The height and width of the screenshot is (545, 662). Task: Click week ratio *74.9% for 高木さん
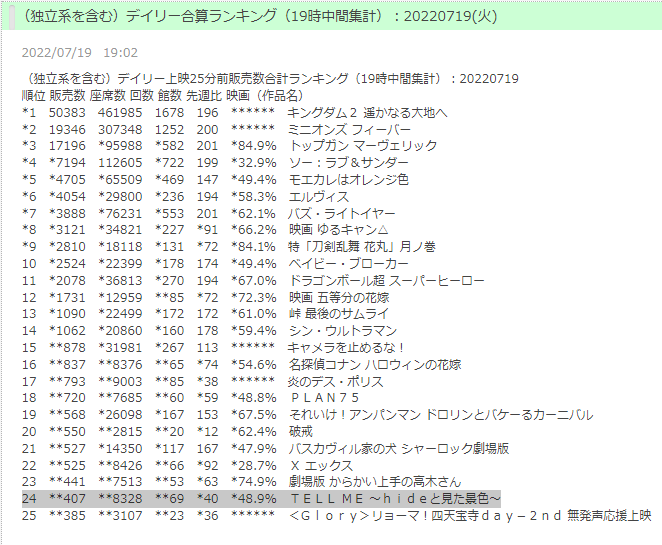coord(253,482)
